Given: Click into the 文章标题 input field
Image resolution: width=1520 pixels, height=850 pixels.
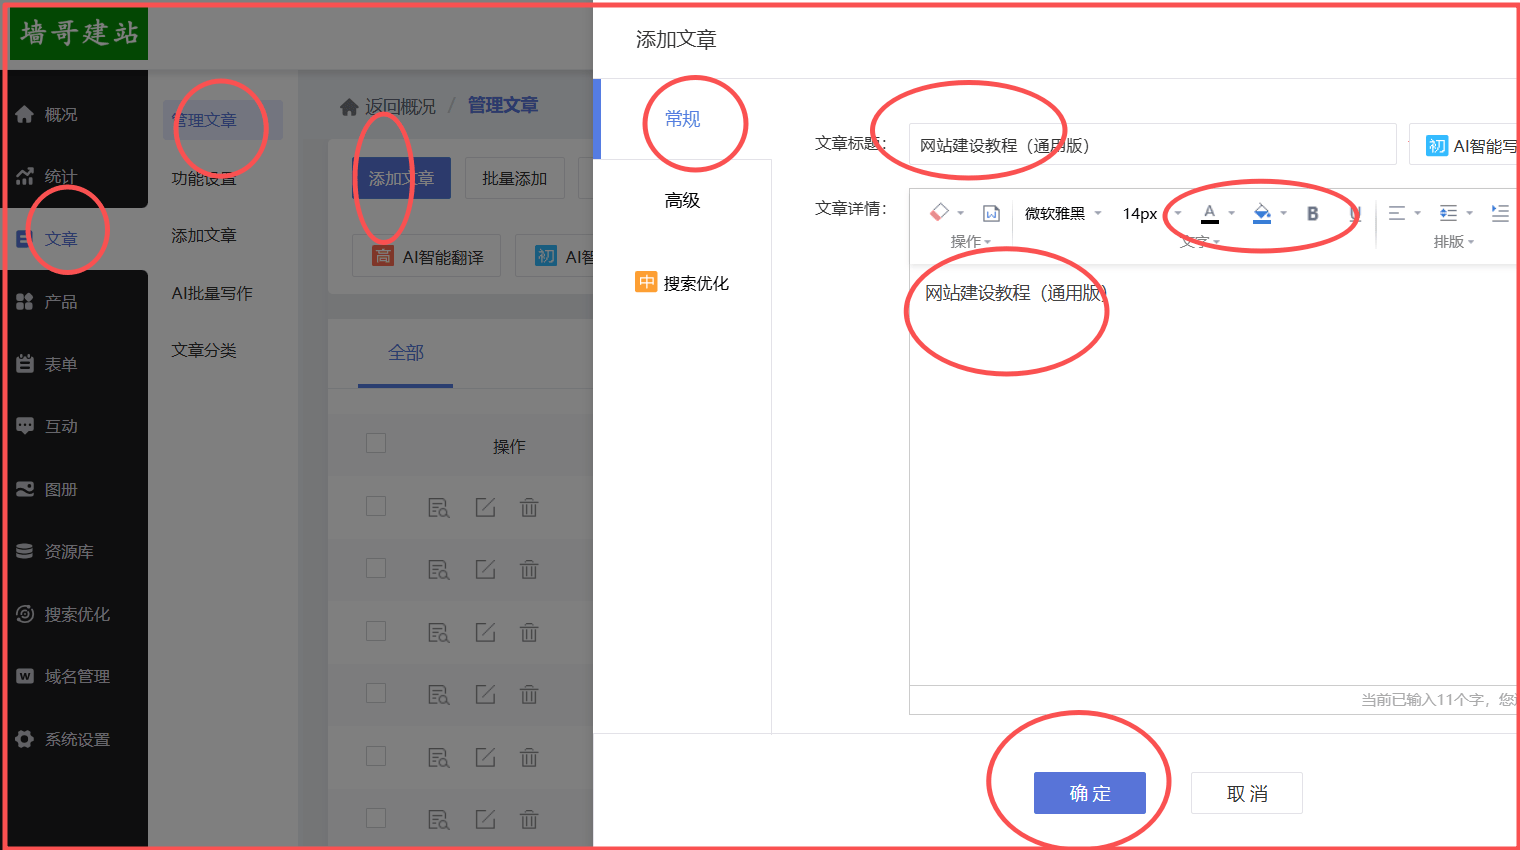Looking at the screenshot, I should tap(1151, 145).
